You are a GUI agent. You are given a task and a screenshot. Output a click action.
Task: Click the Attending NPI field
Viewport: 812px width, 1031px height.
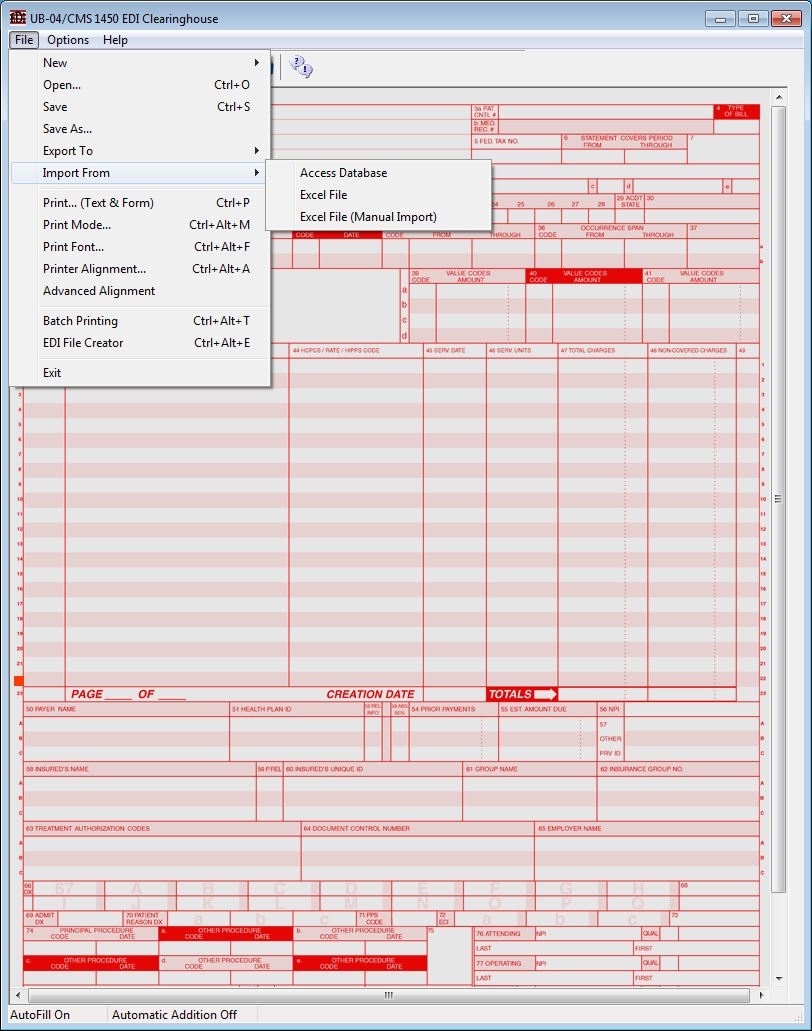[x=594, y=934]
